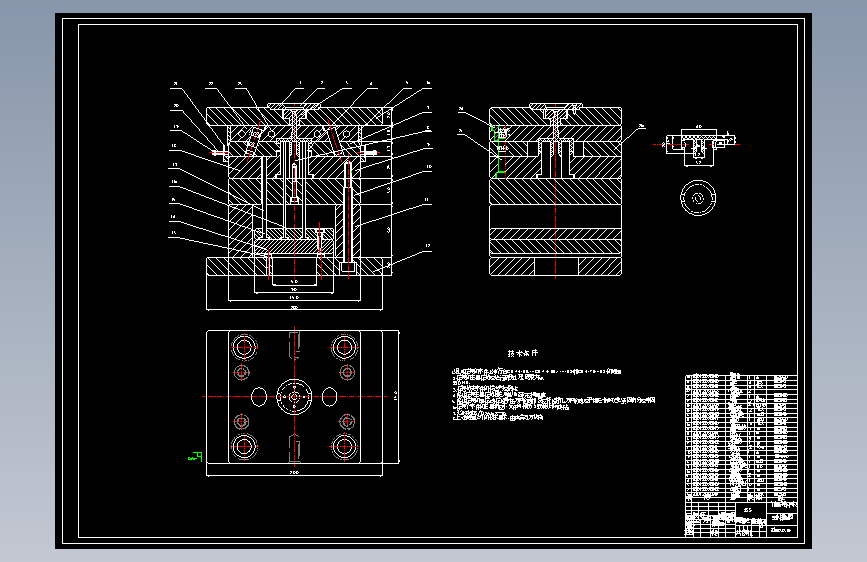Pick the circular part view below the detail section

click(698, 197)
